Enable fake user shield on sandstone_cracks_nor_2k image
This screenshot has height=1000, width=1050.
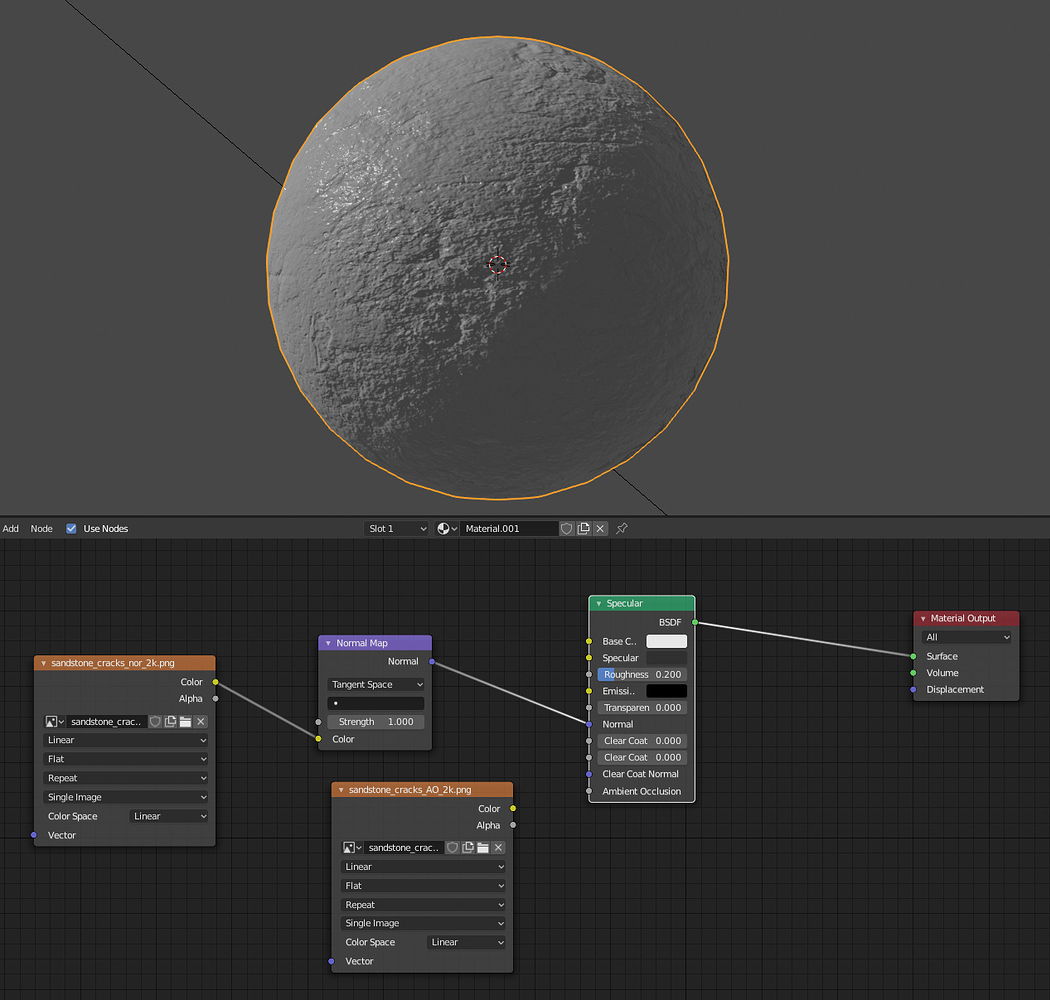click(x=155, y=721)
